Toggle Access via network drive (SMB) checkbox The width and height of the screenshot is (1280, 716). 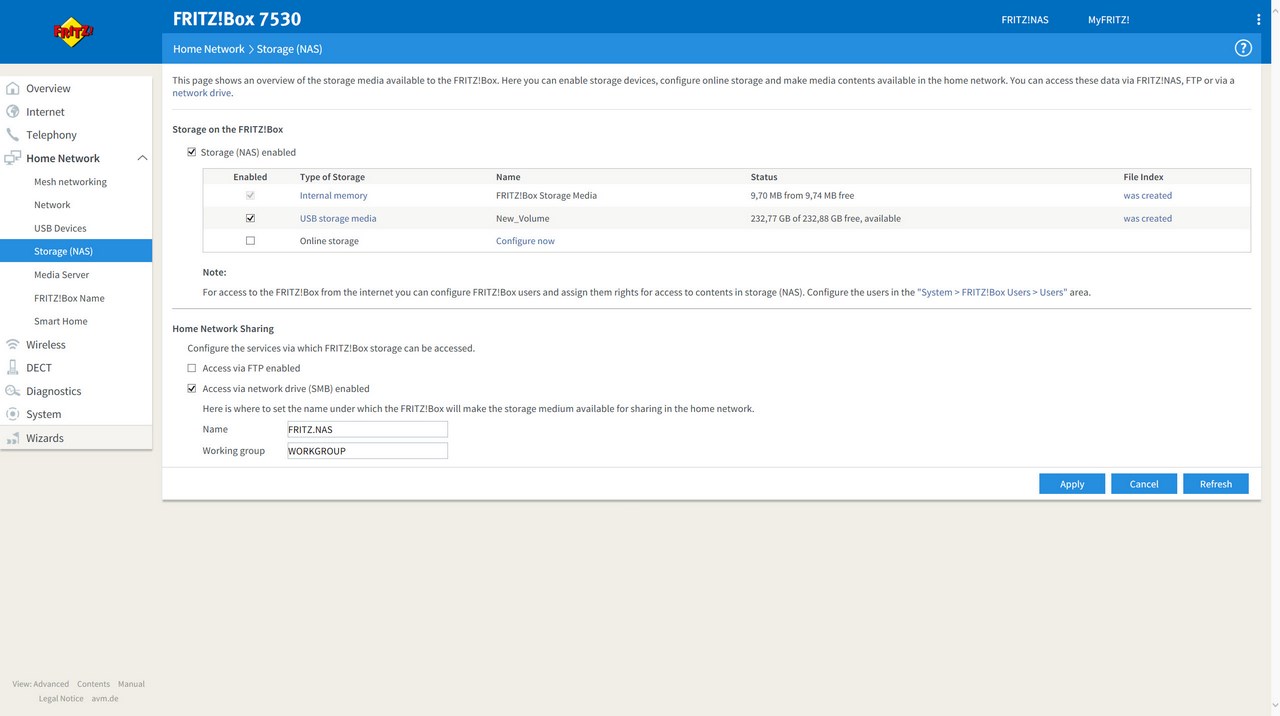click(192, 388)
